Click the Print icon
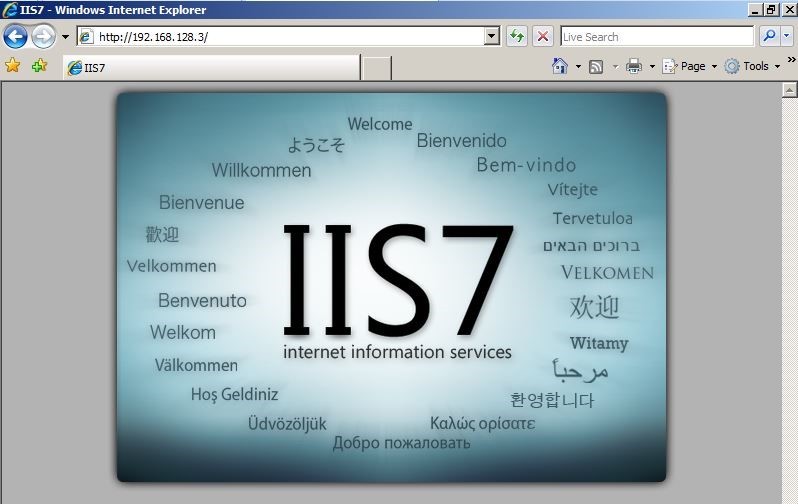This screenshot has width=798, height=504. pos(634,66)
